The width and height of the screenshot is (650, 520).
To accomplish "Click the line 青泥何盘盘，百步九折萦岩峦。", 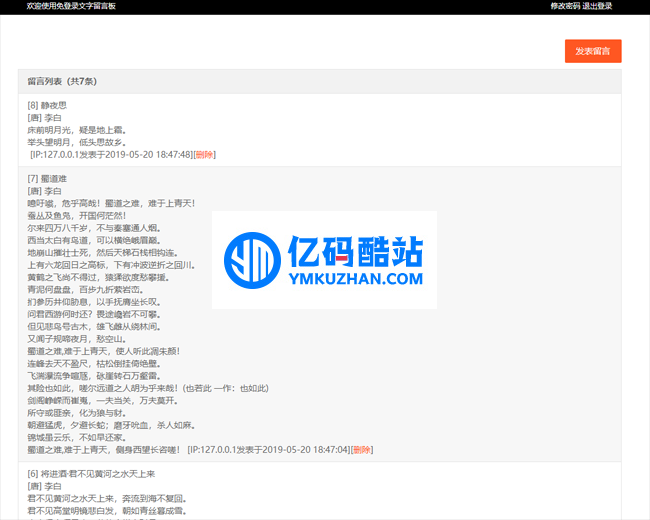I will [85, 289].
